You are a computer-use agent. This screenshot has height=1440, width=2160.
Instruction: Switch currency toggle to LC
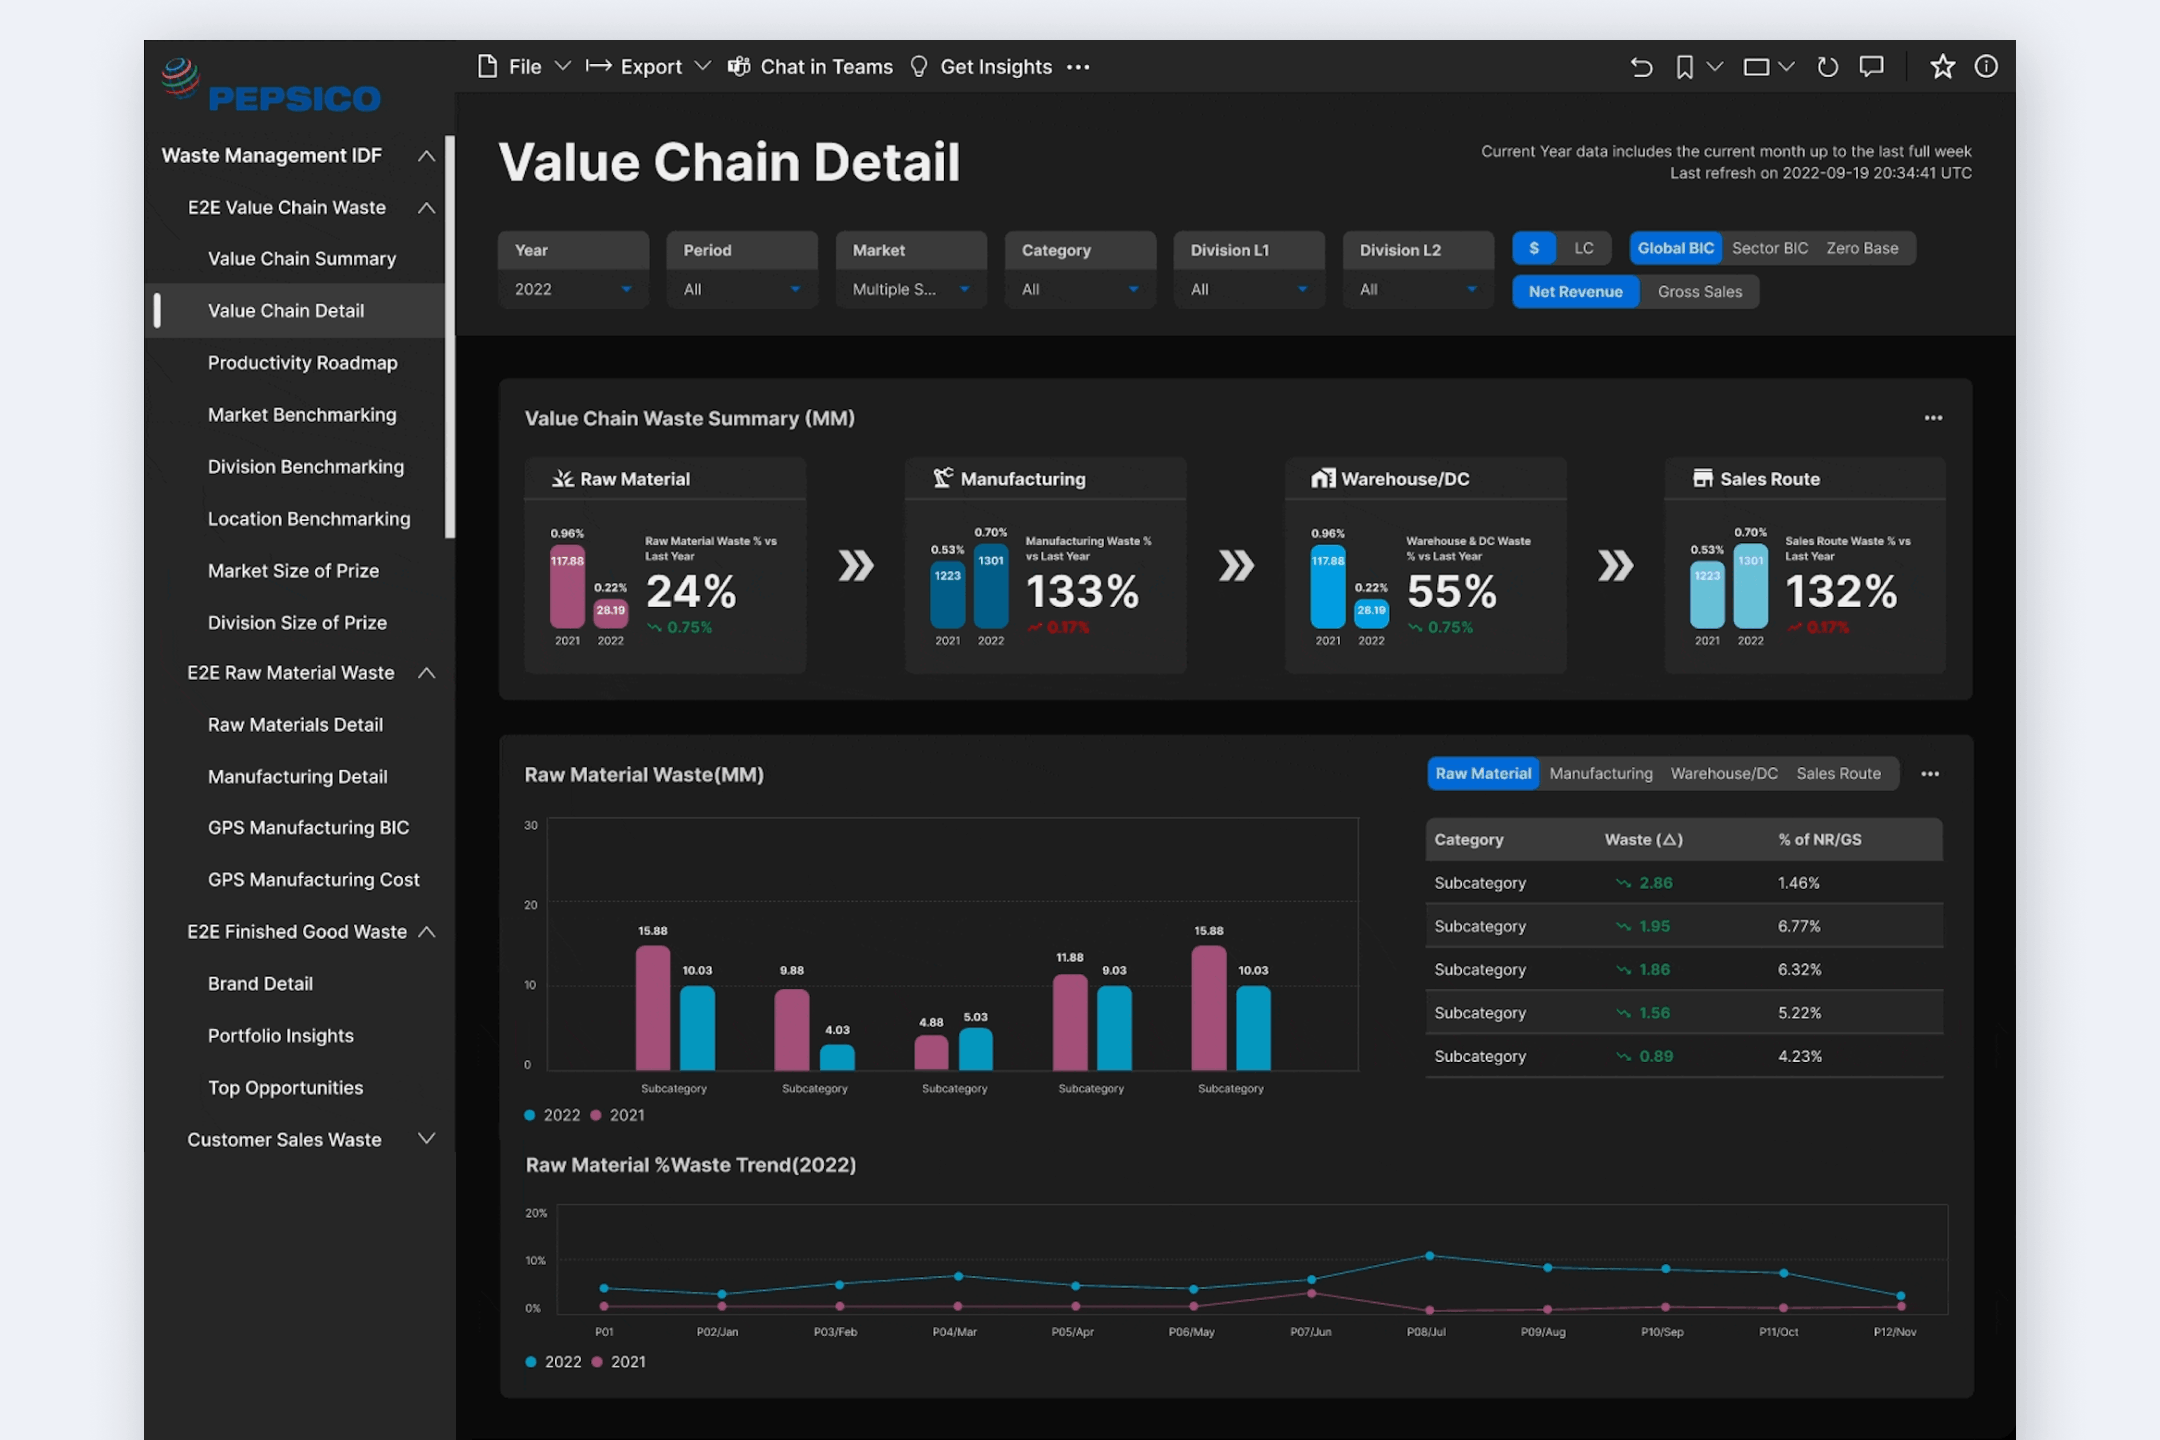[1583, 248]
